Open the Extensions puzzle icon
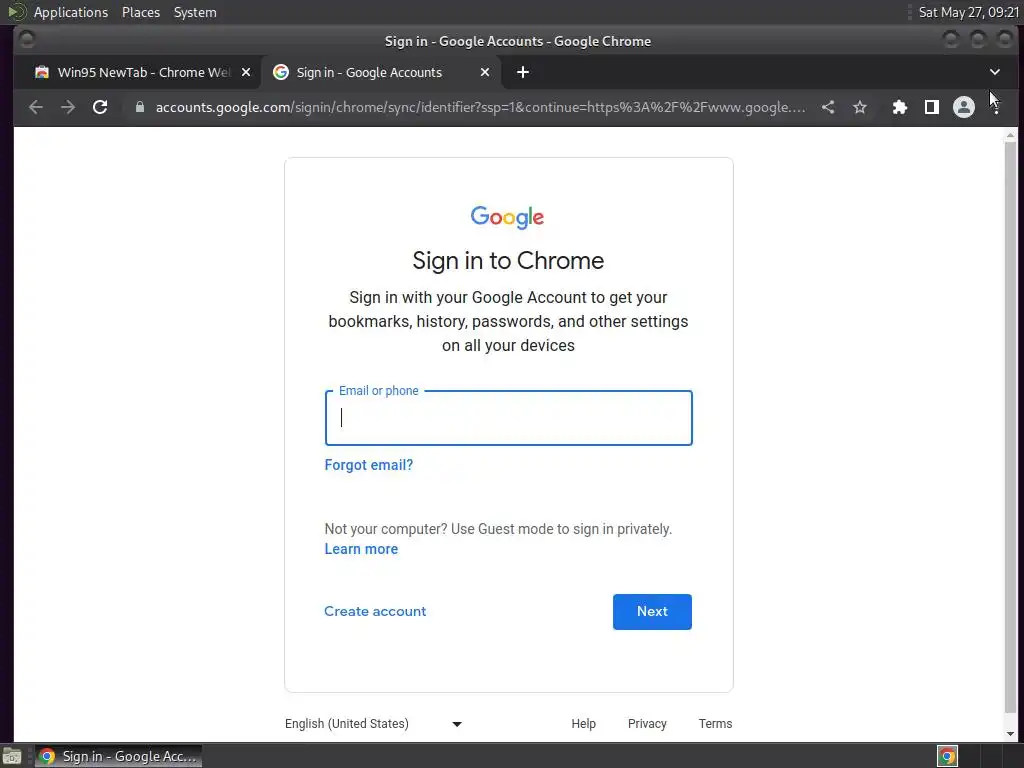 [x=899, y=107]
